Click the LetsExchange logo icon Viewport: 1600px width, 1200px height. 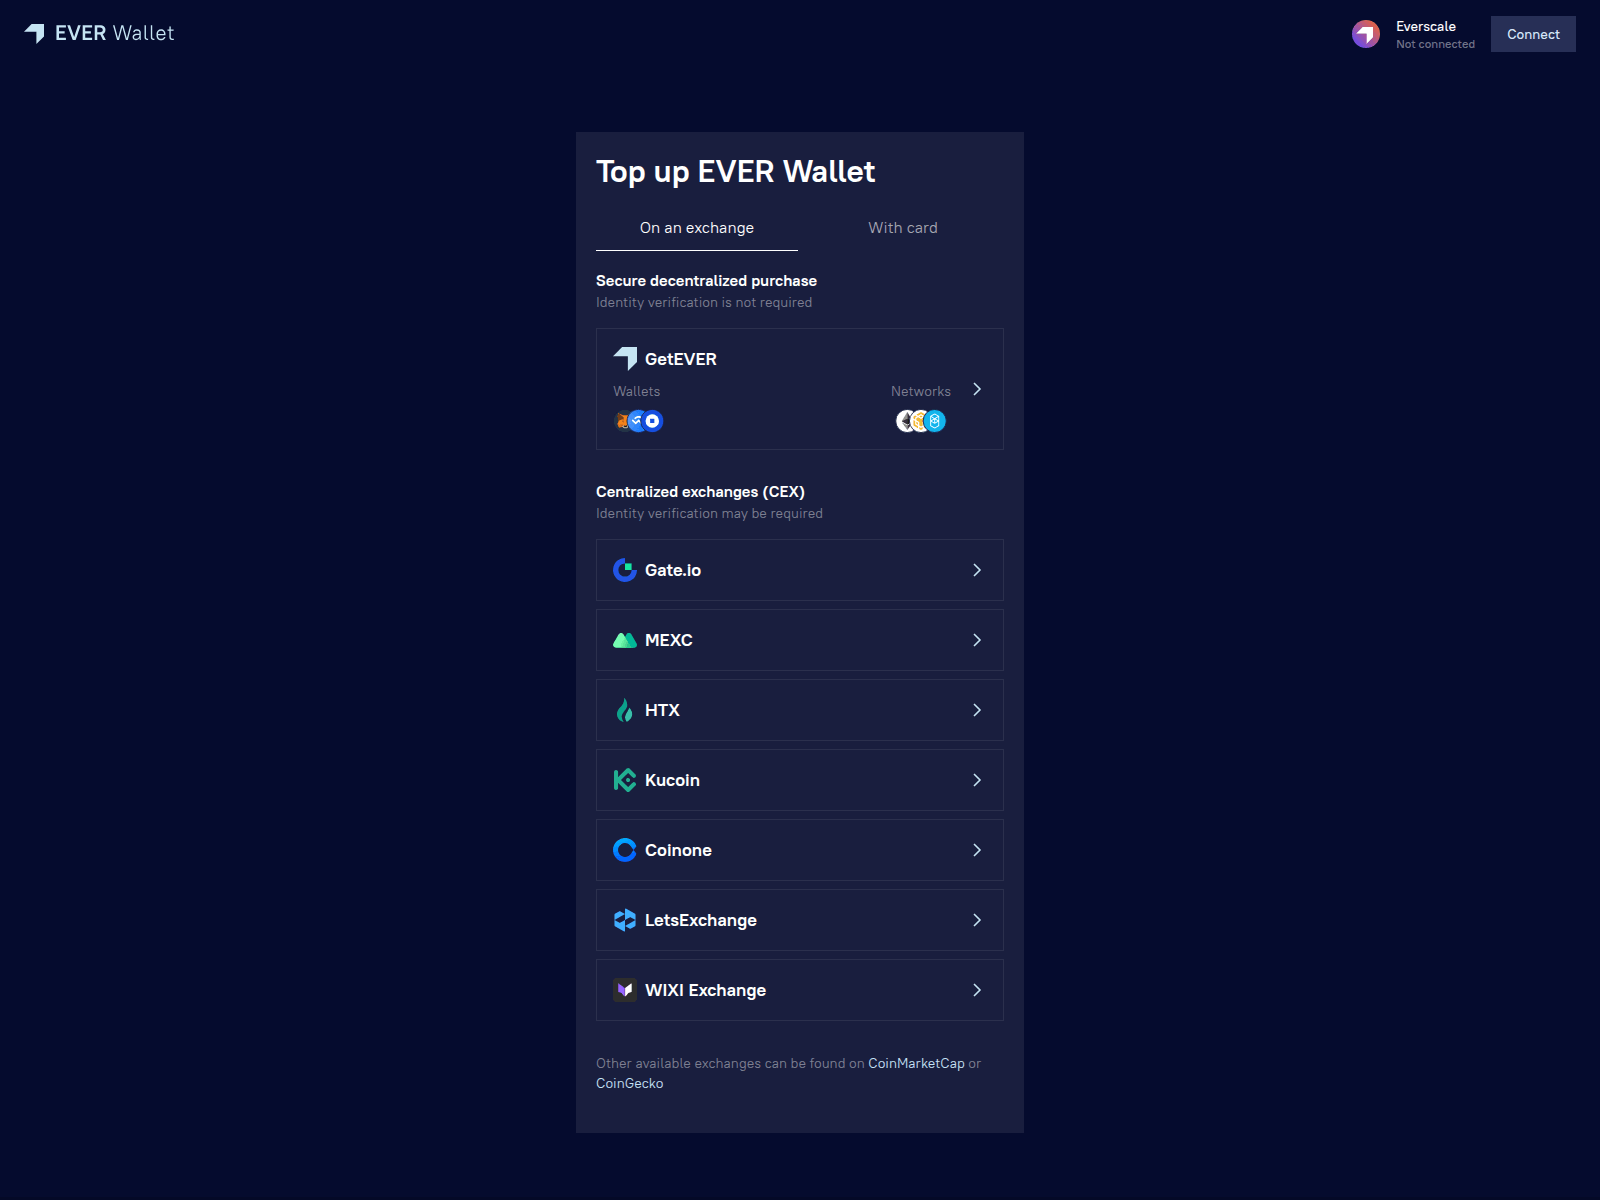tap(625, 920)
